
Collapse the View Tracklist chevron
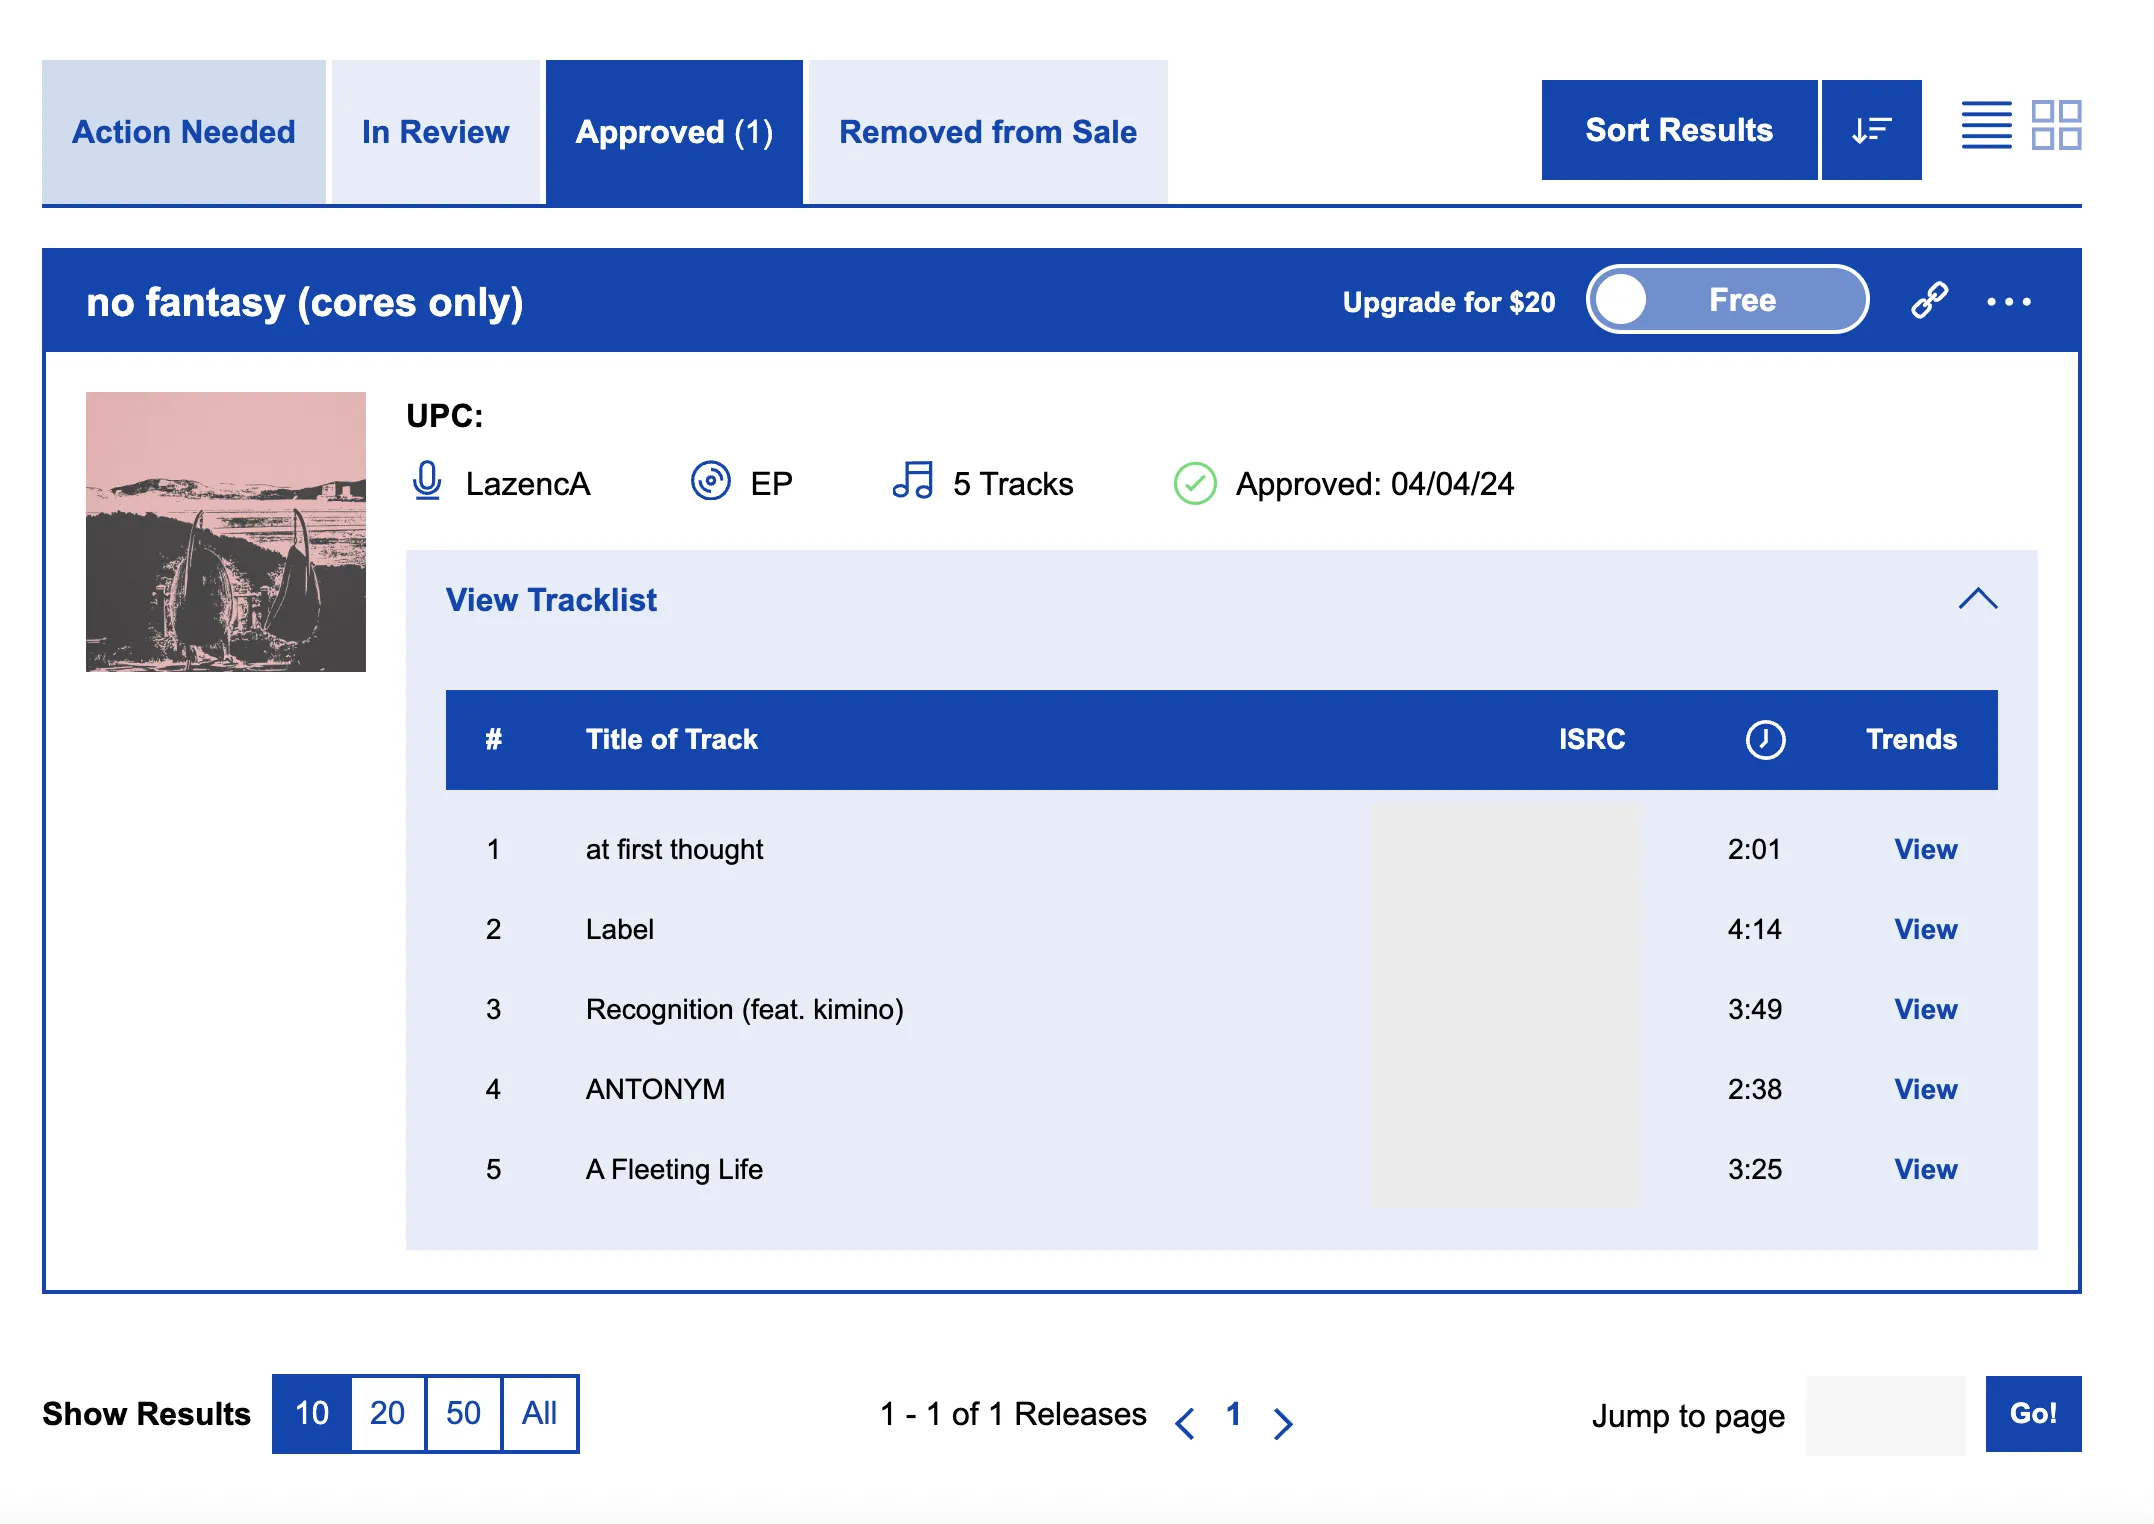[1977, 599]
